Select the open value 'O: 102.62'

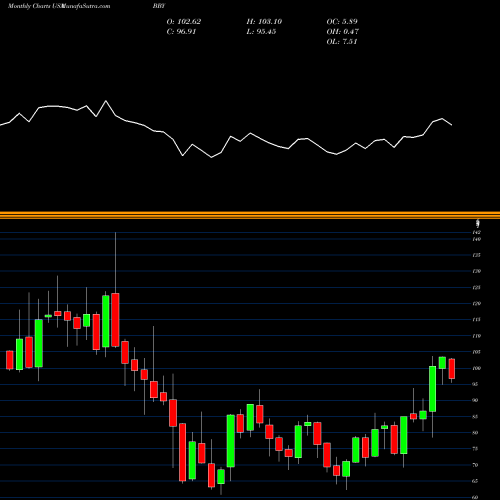[x=184, y=22]
